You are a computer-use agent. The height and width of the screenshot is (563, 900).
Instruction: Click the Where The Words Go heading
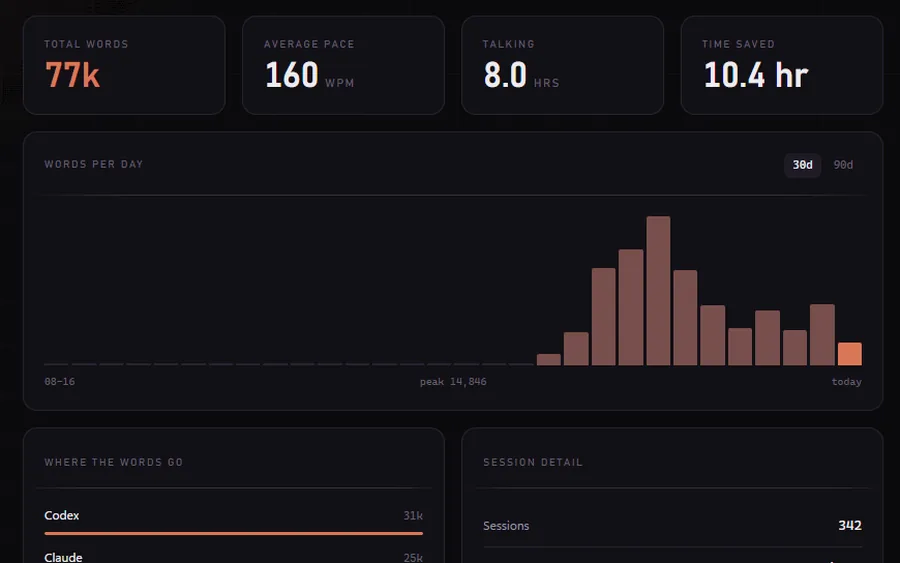[114, 462]
